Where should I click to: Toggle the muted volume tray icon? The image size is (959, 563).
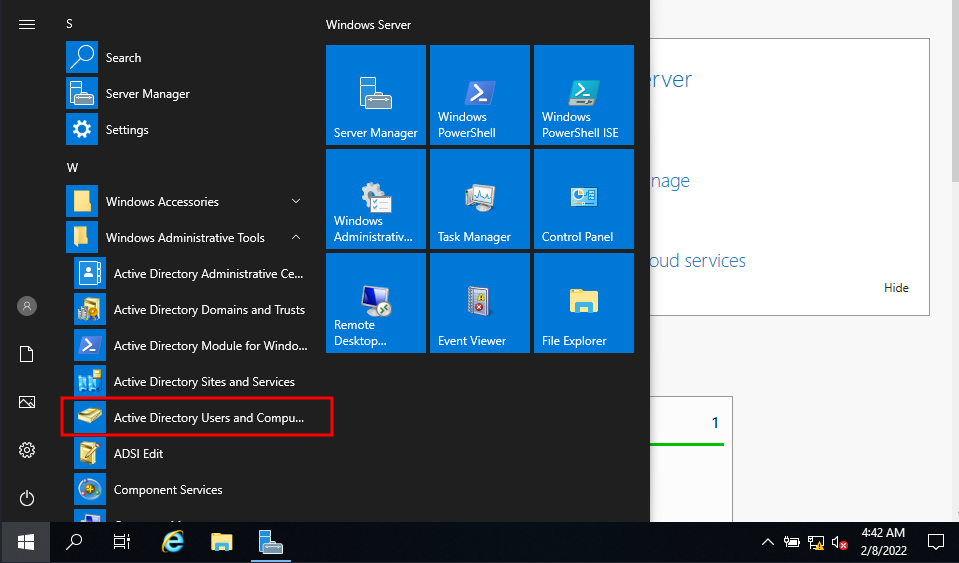click(839, 542)
